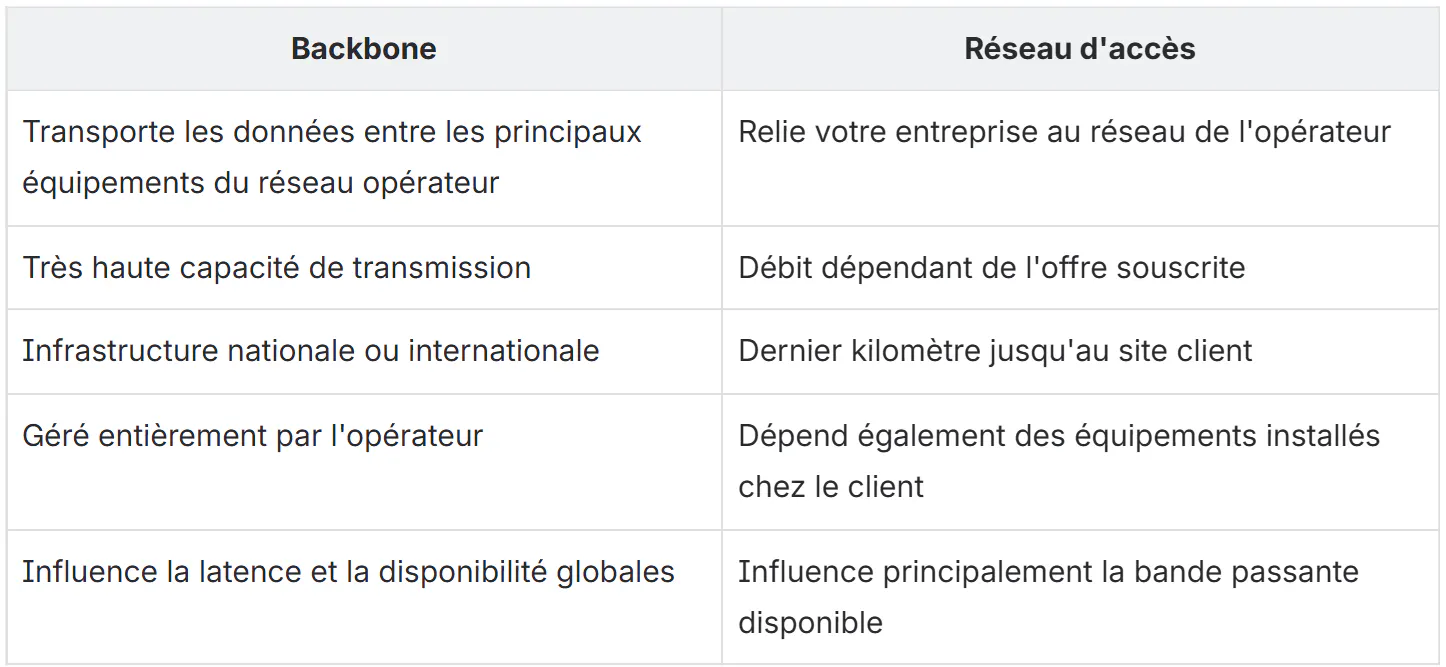Click the Très haute capacité de transmission cell

tap(364, 268)
